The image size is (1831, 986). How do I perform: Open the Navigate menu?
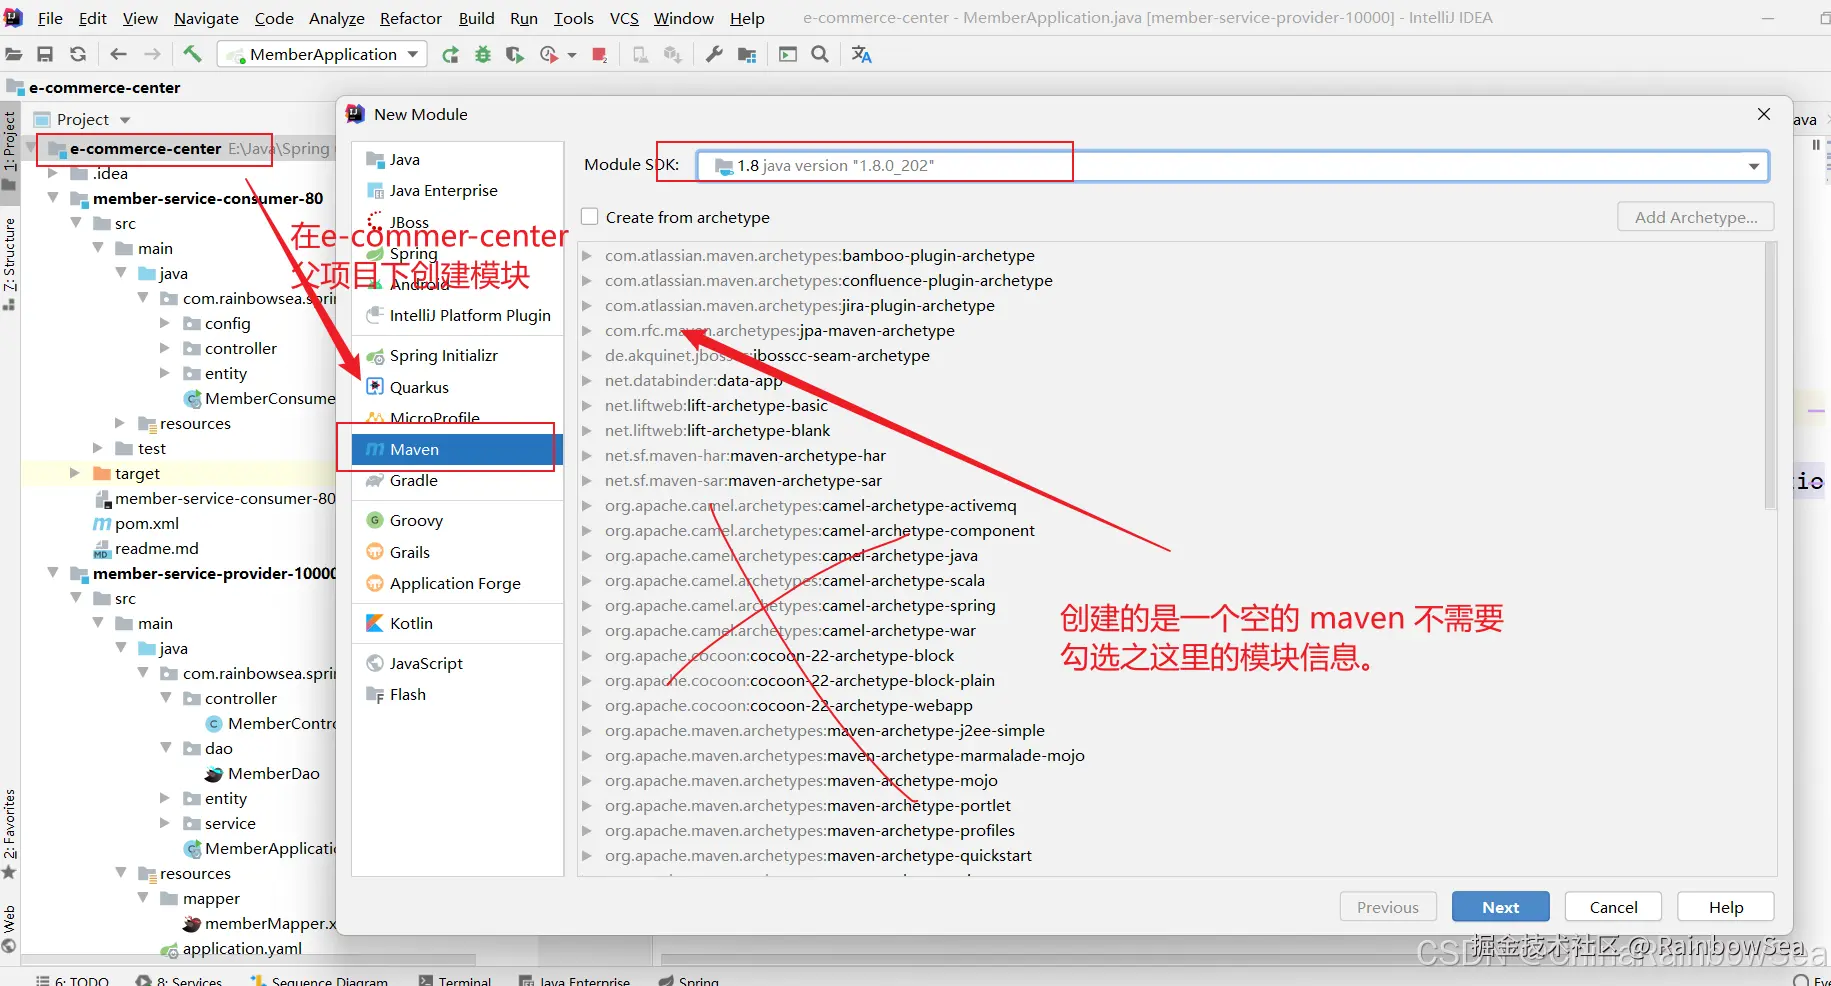click(x=206, y=18)
